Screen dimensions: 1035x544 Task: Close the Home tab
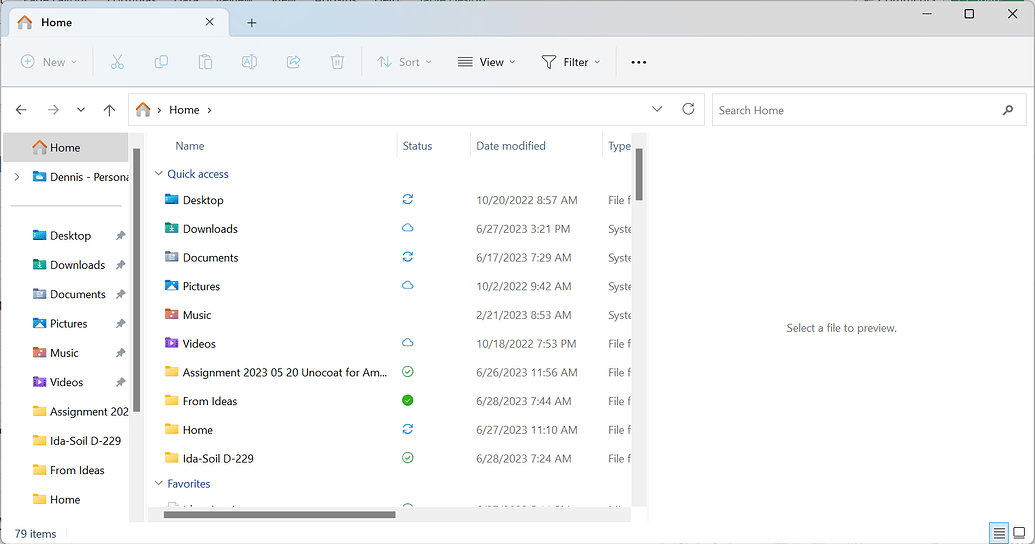click(209, 22)
